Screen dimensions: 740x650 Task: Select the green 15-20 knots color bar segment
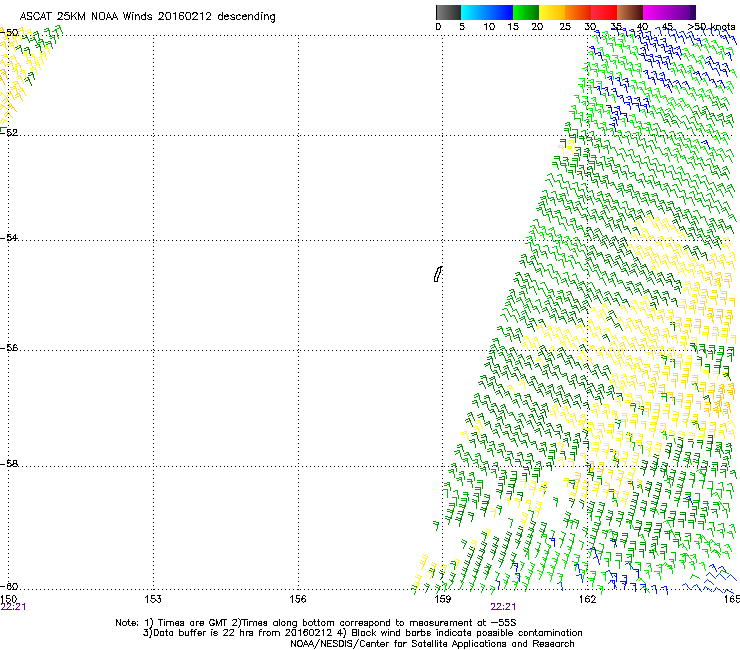[x=526, y=12]
